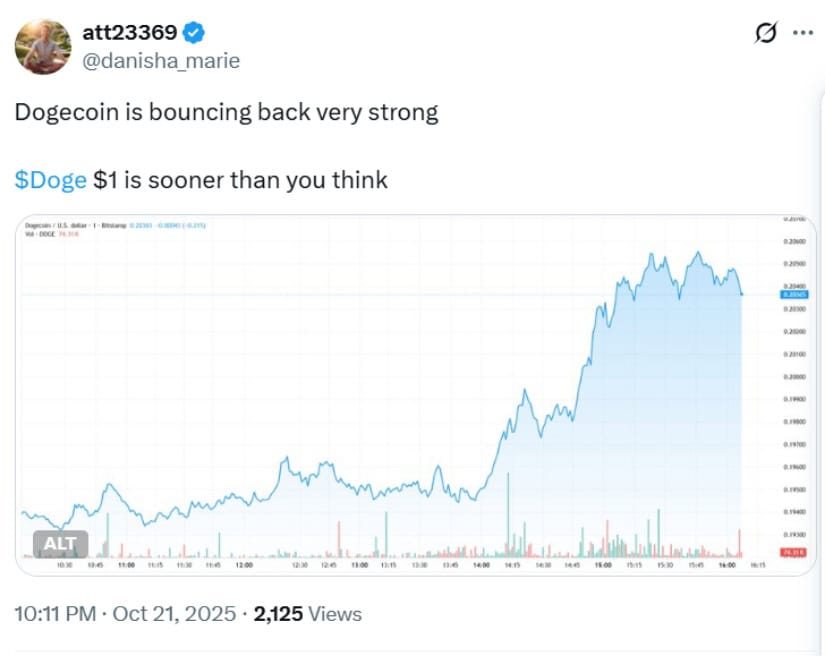Open the more options menu on the tweet
The width and height of the screenshot is (825, 656).
point(801,33)
